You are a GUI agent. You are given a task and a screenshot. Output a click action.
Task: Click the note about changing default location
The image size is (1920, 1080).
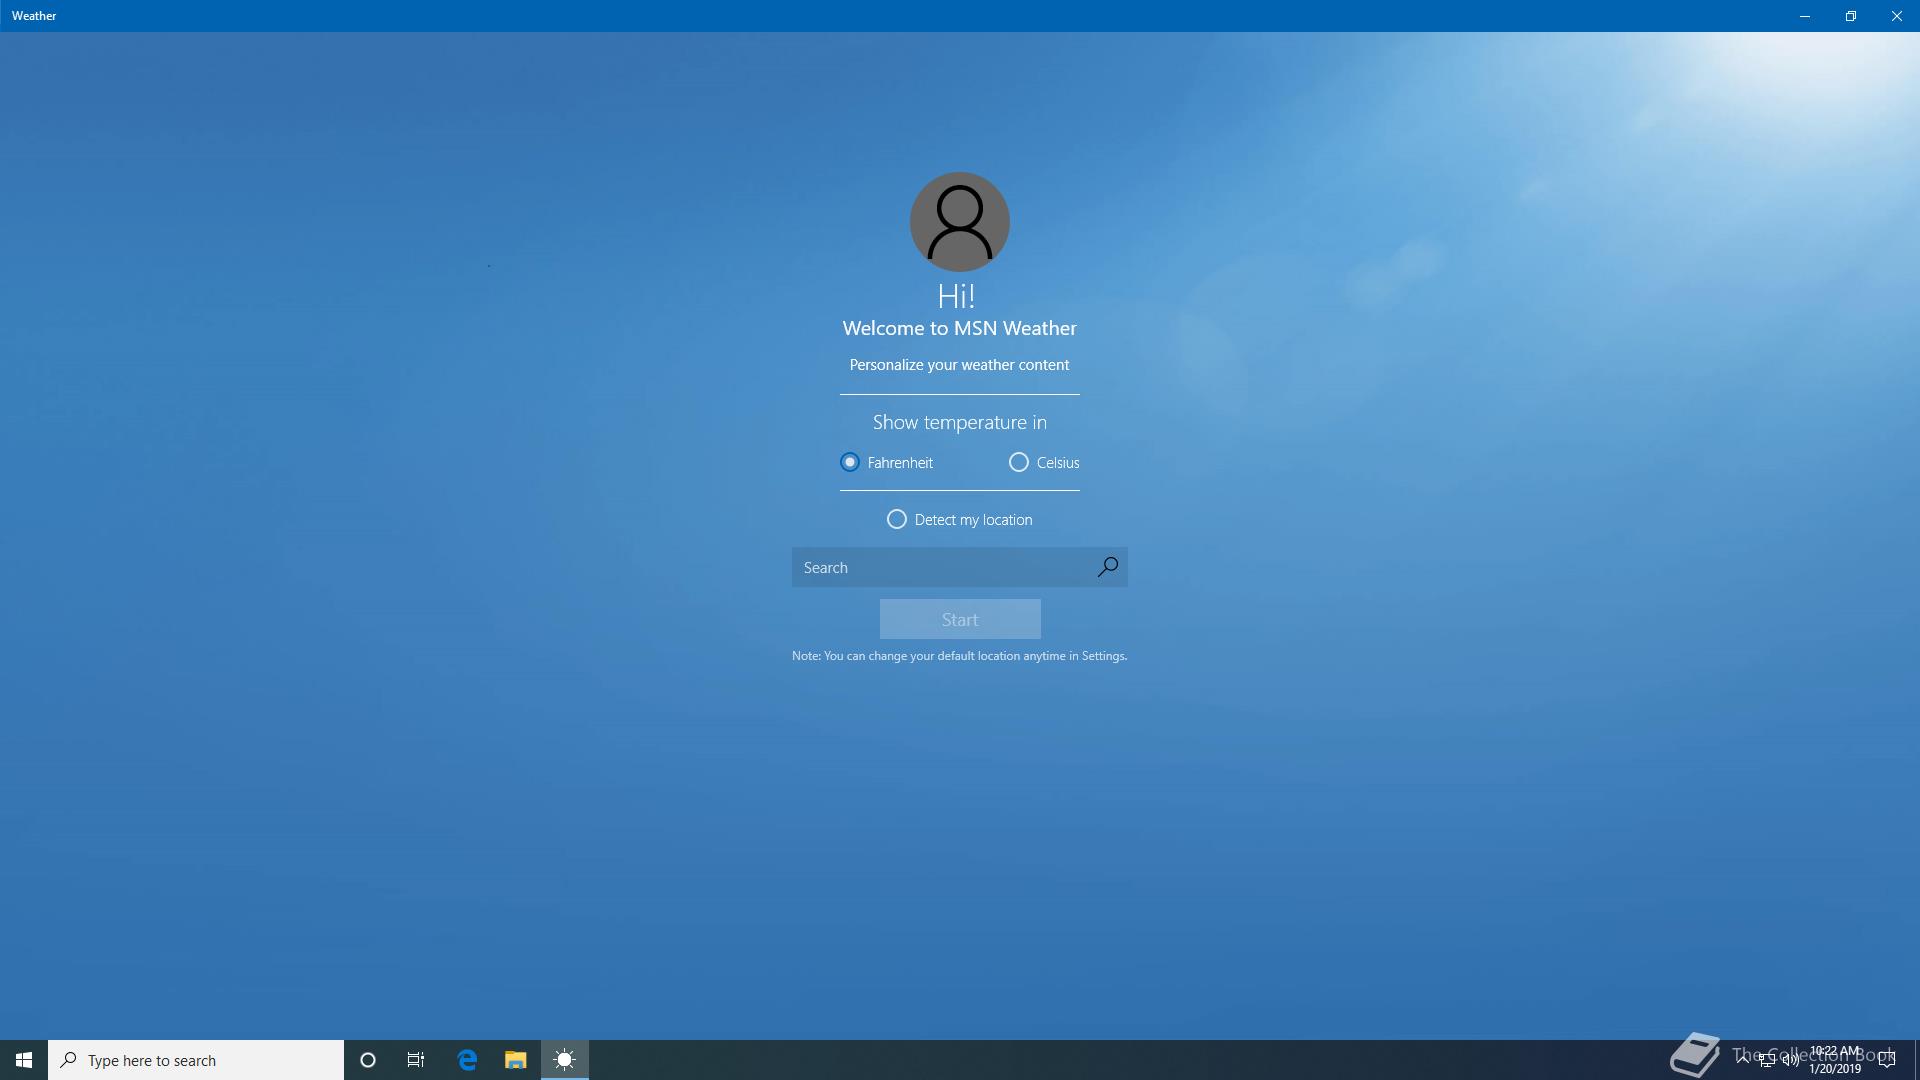(x=960, y=656)
